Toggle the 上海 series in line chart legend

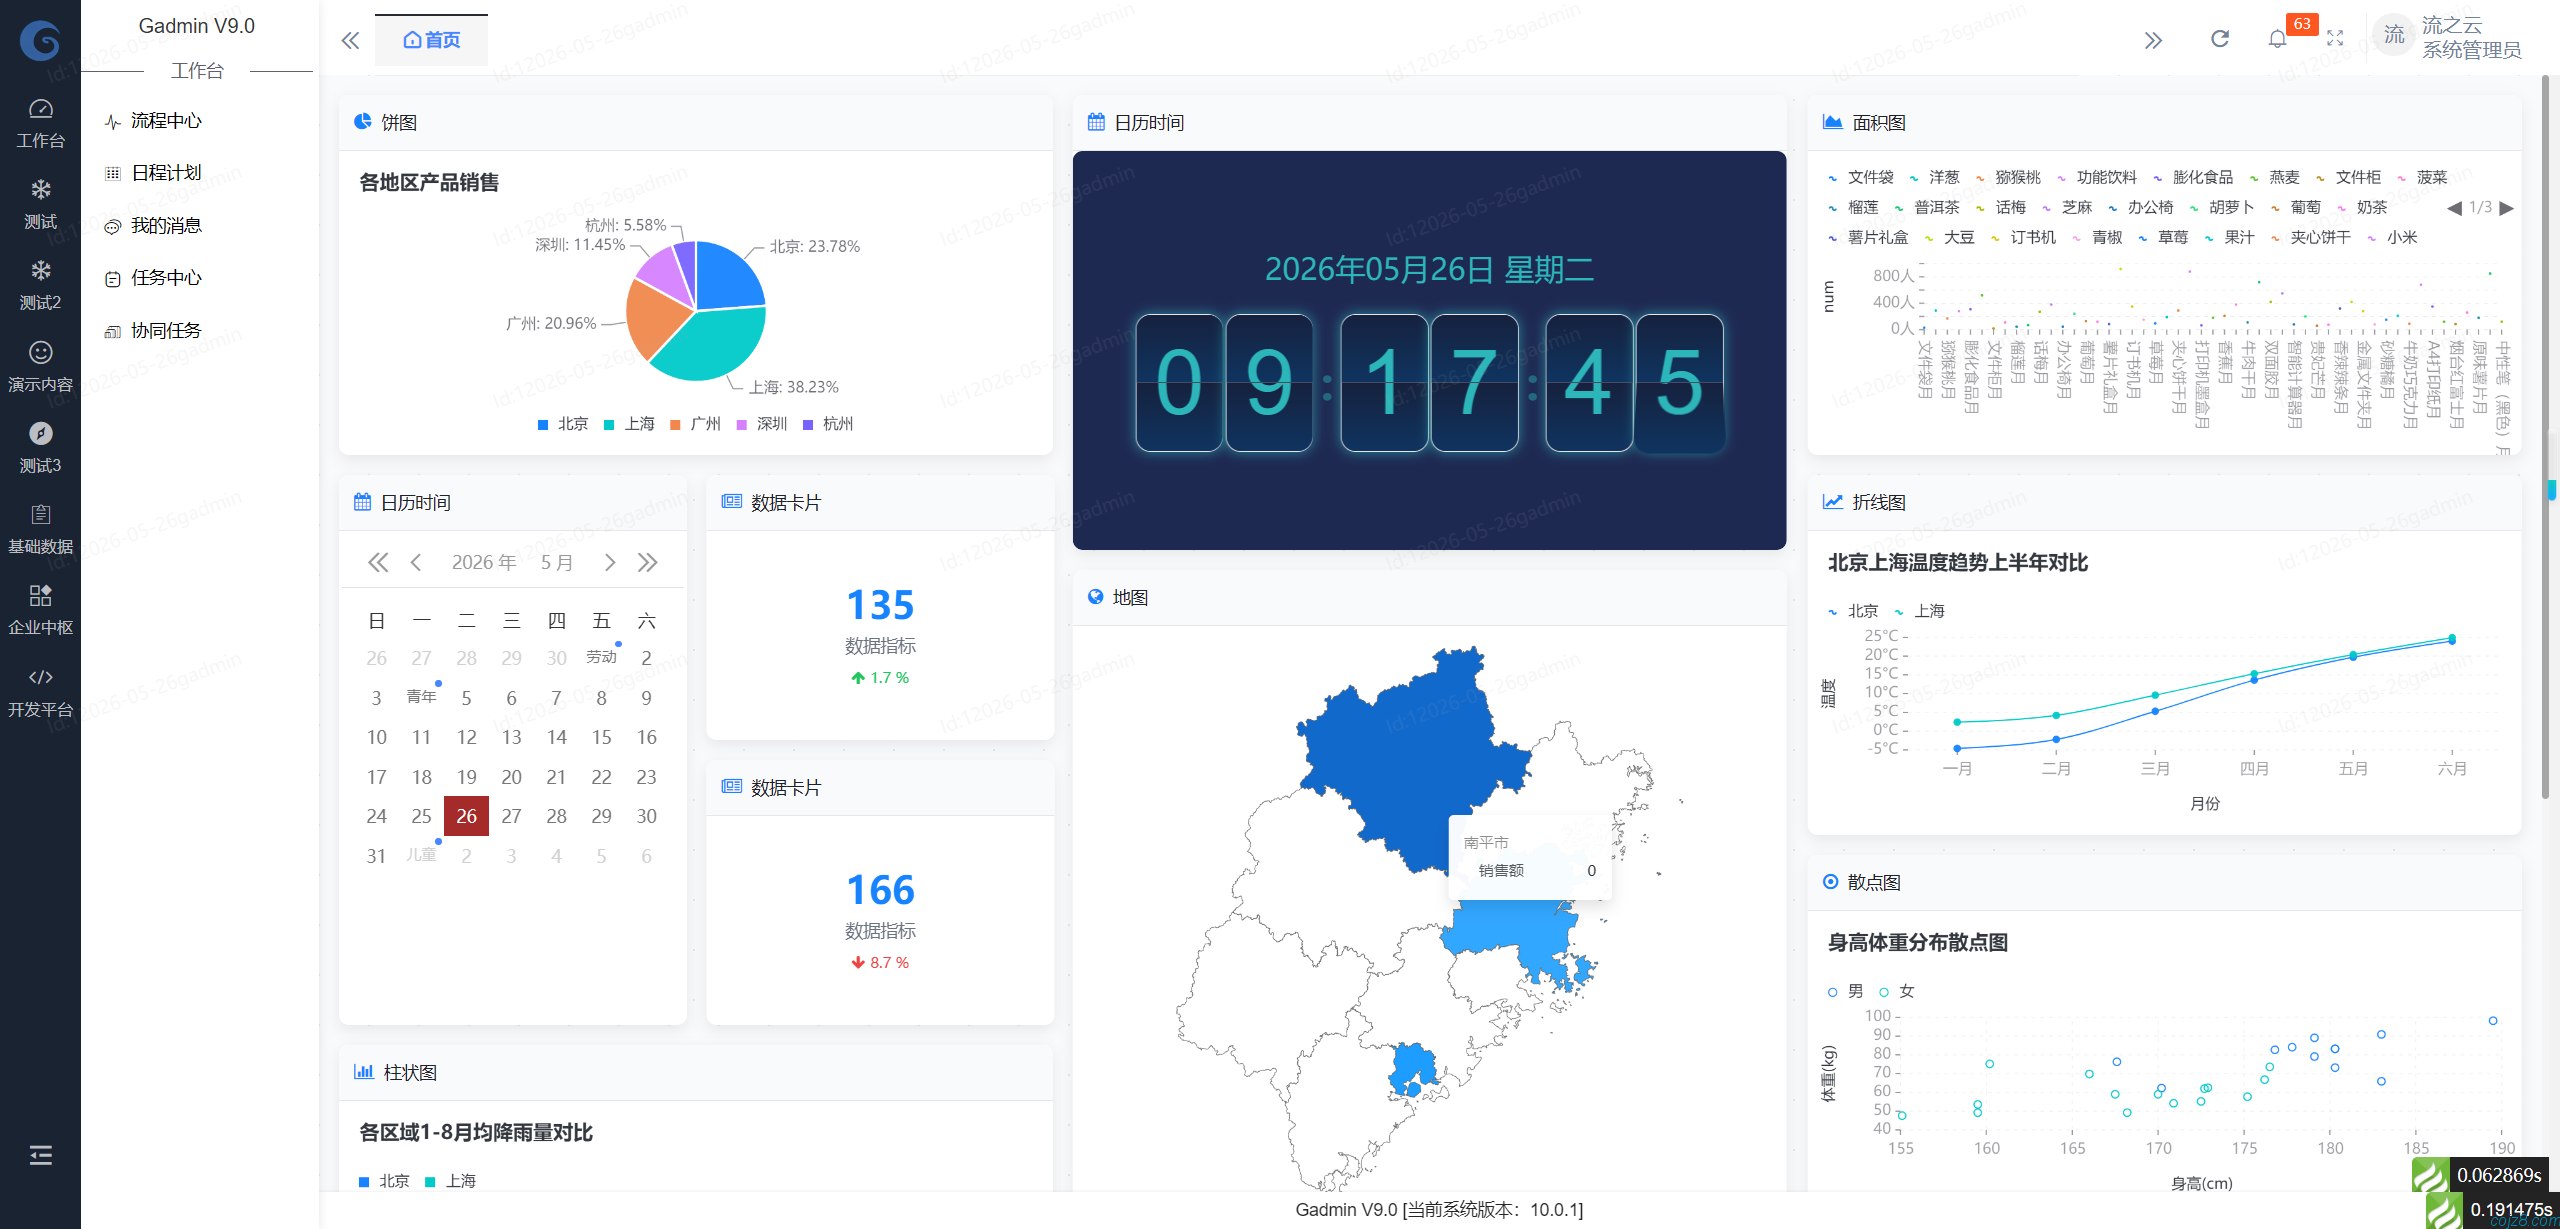[1919, 611]
